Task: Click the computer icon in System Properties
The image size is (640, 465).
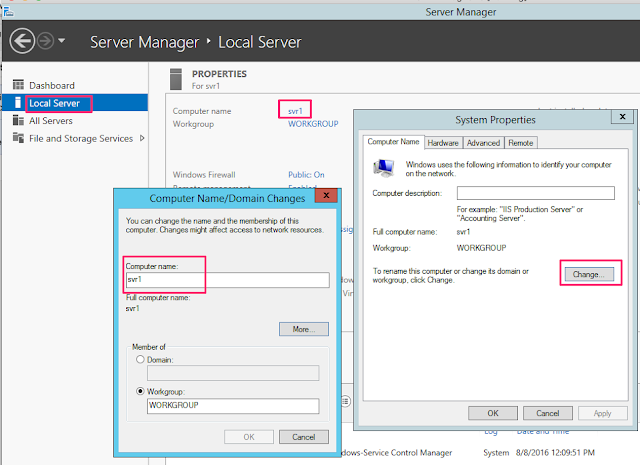Action: (384, 168)
